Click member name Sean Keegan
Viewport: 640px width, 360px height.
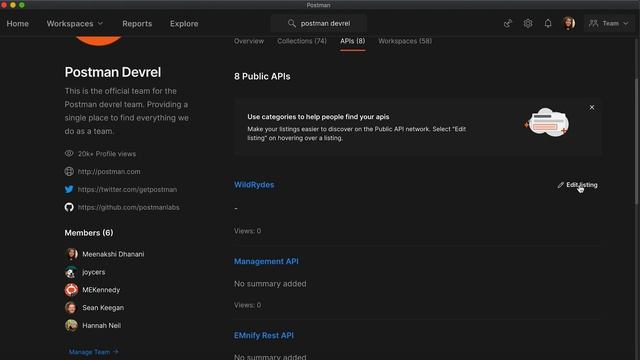pyautogui.click(x=103, y=308)
